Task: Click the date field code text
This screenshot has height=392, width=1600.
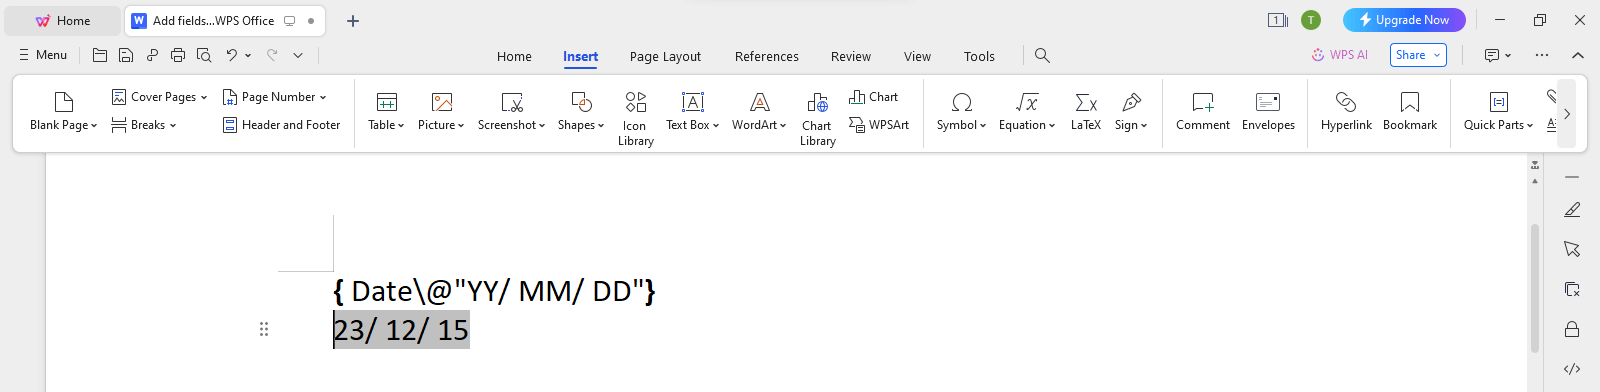Action: (495, 291)
